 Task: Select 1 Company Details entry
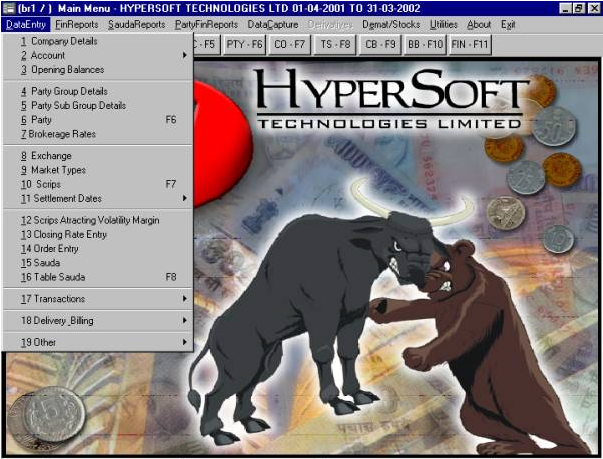tap(98, 41)
